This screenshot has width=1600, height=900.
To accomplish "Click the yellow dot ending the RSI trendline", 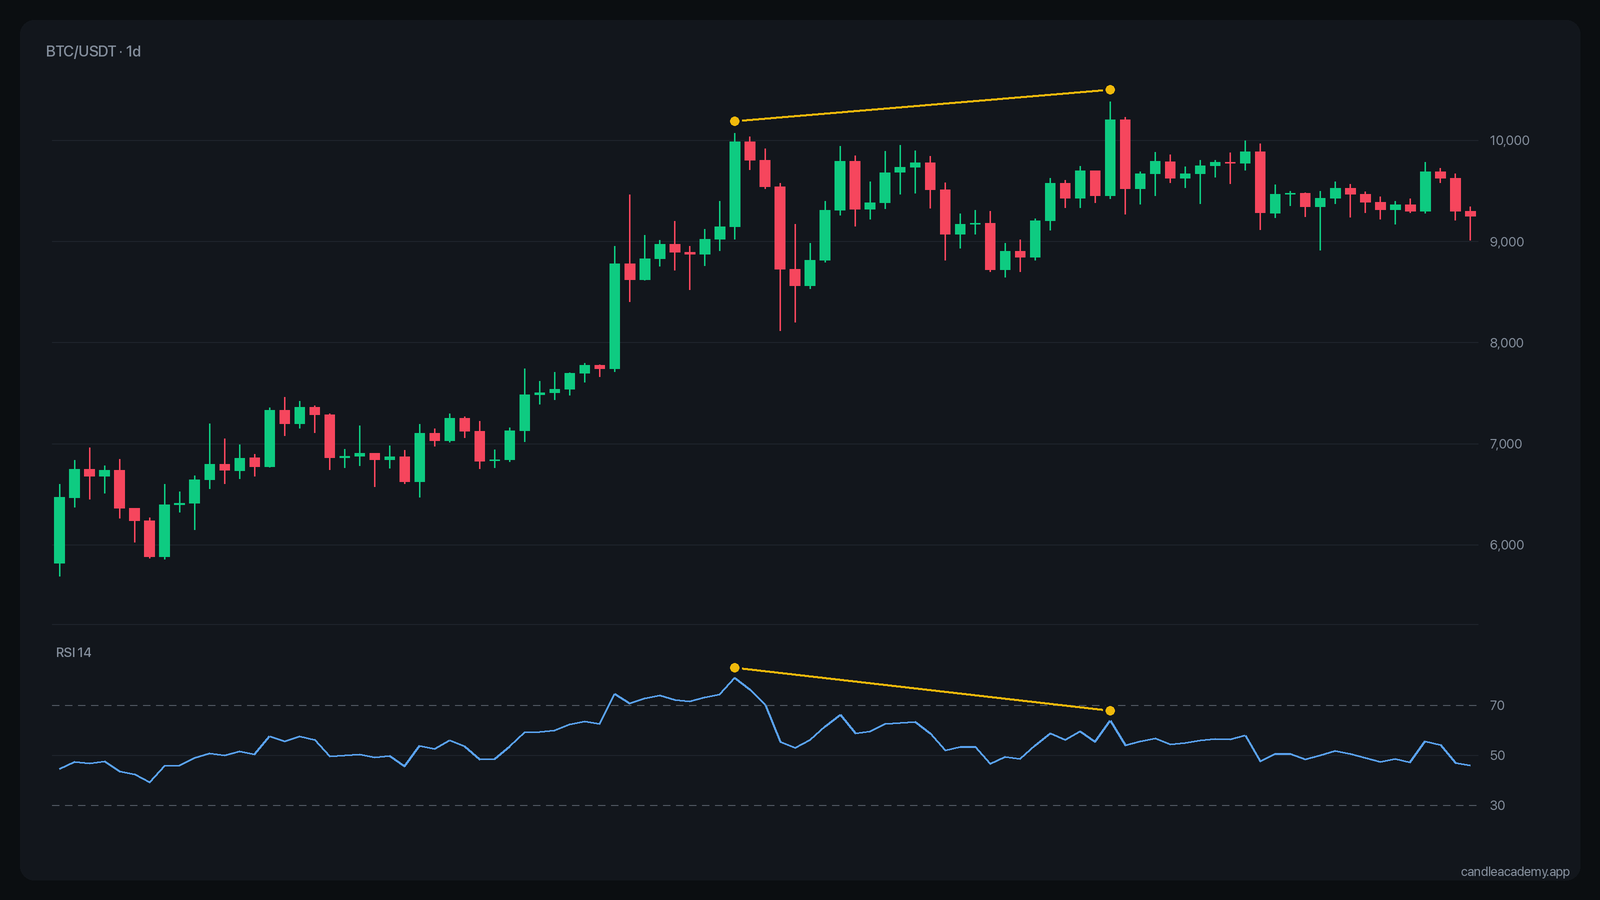I will coord(1110,711).
